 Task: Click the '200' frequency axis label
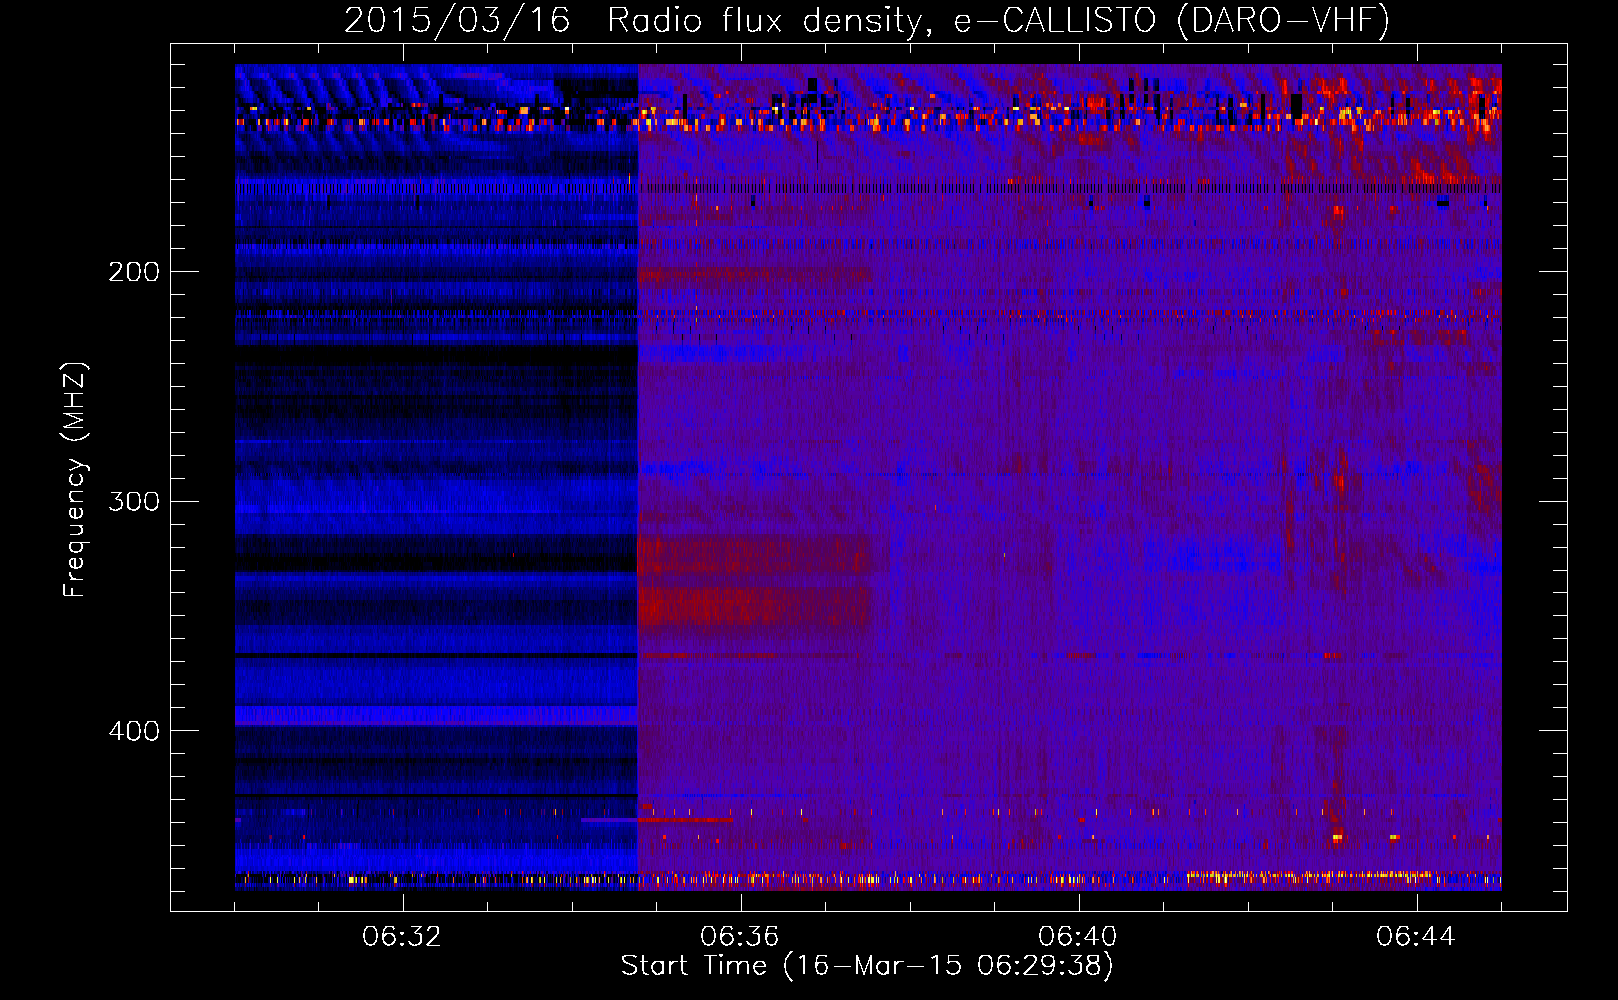(133, 272)
